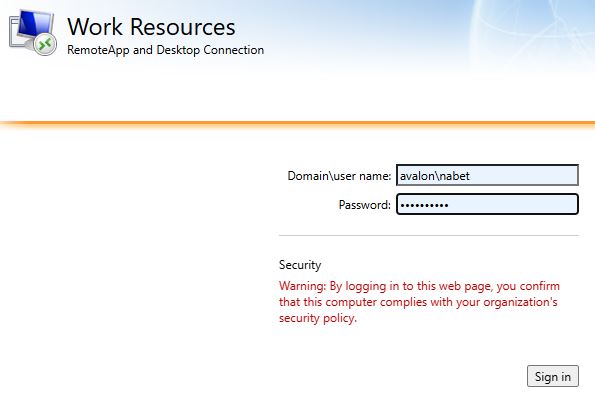This screenshot has height=400, width=595.
Task: Click the Security section heading
Action: coord(300,265)
